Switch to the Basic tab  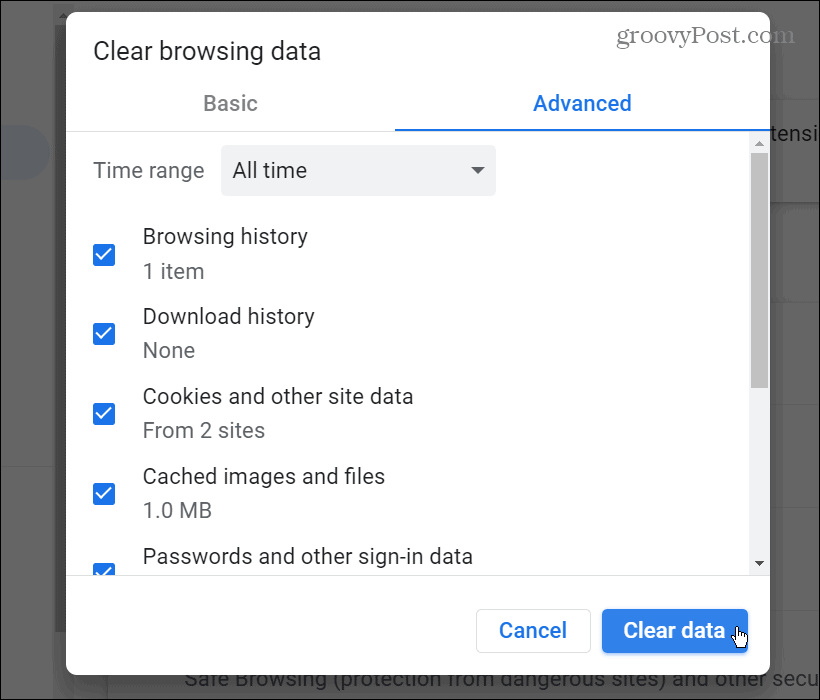click(230, 103)
